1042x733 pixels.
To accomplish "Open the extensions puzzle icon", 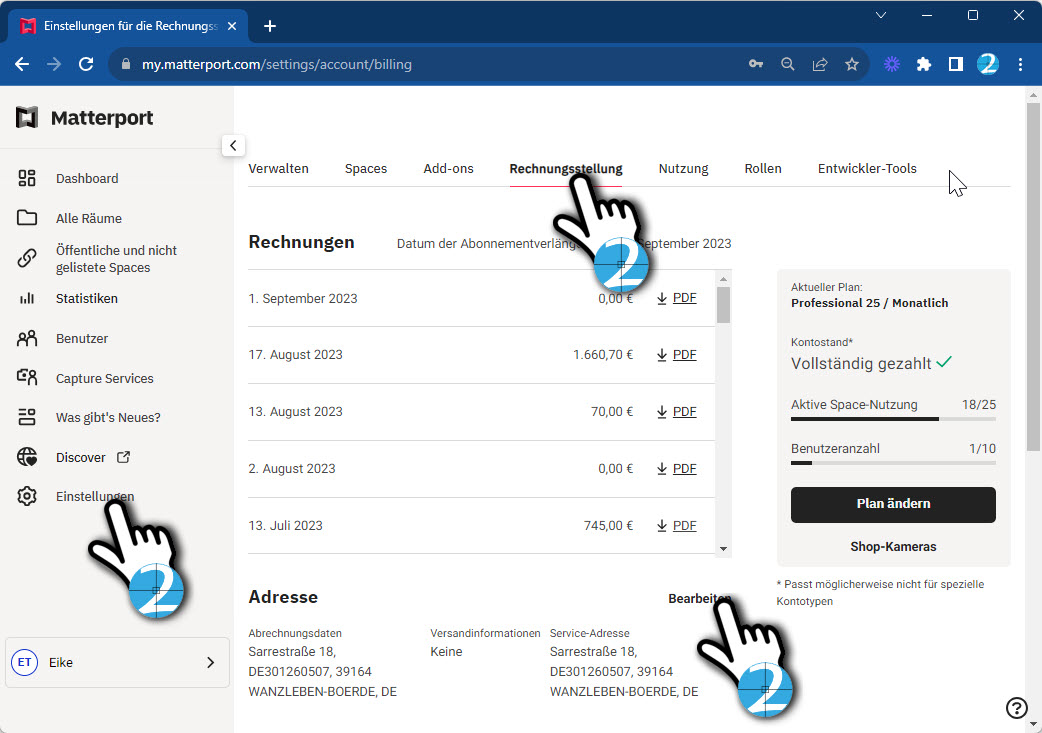I will point(924,64).
